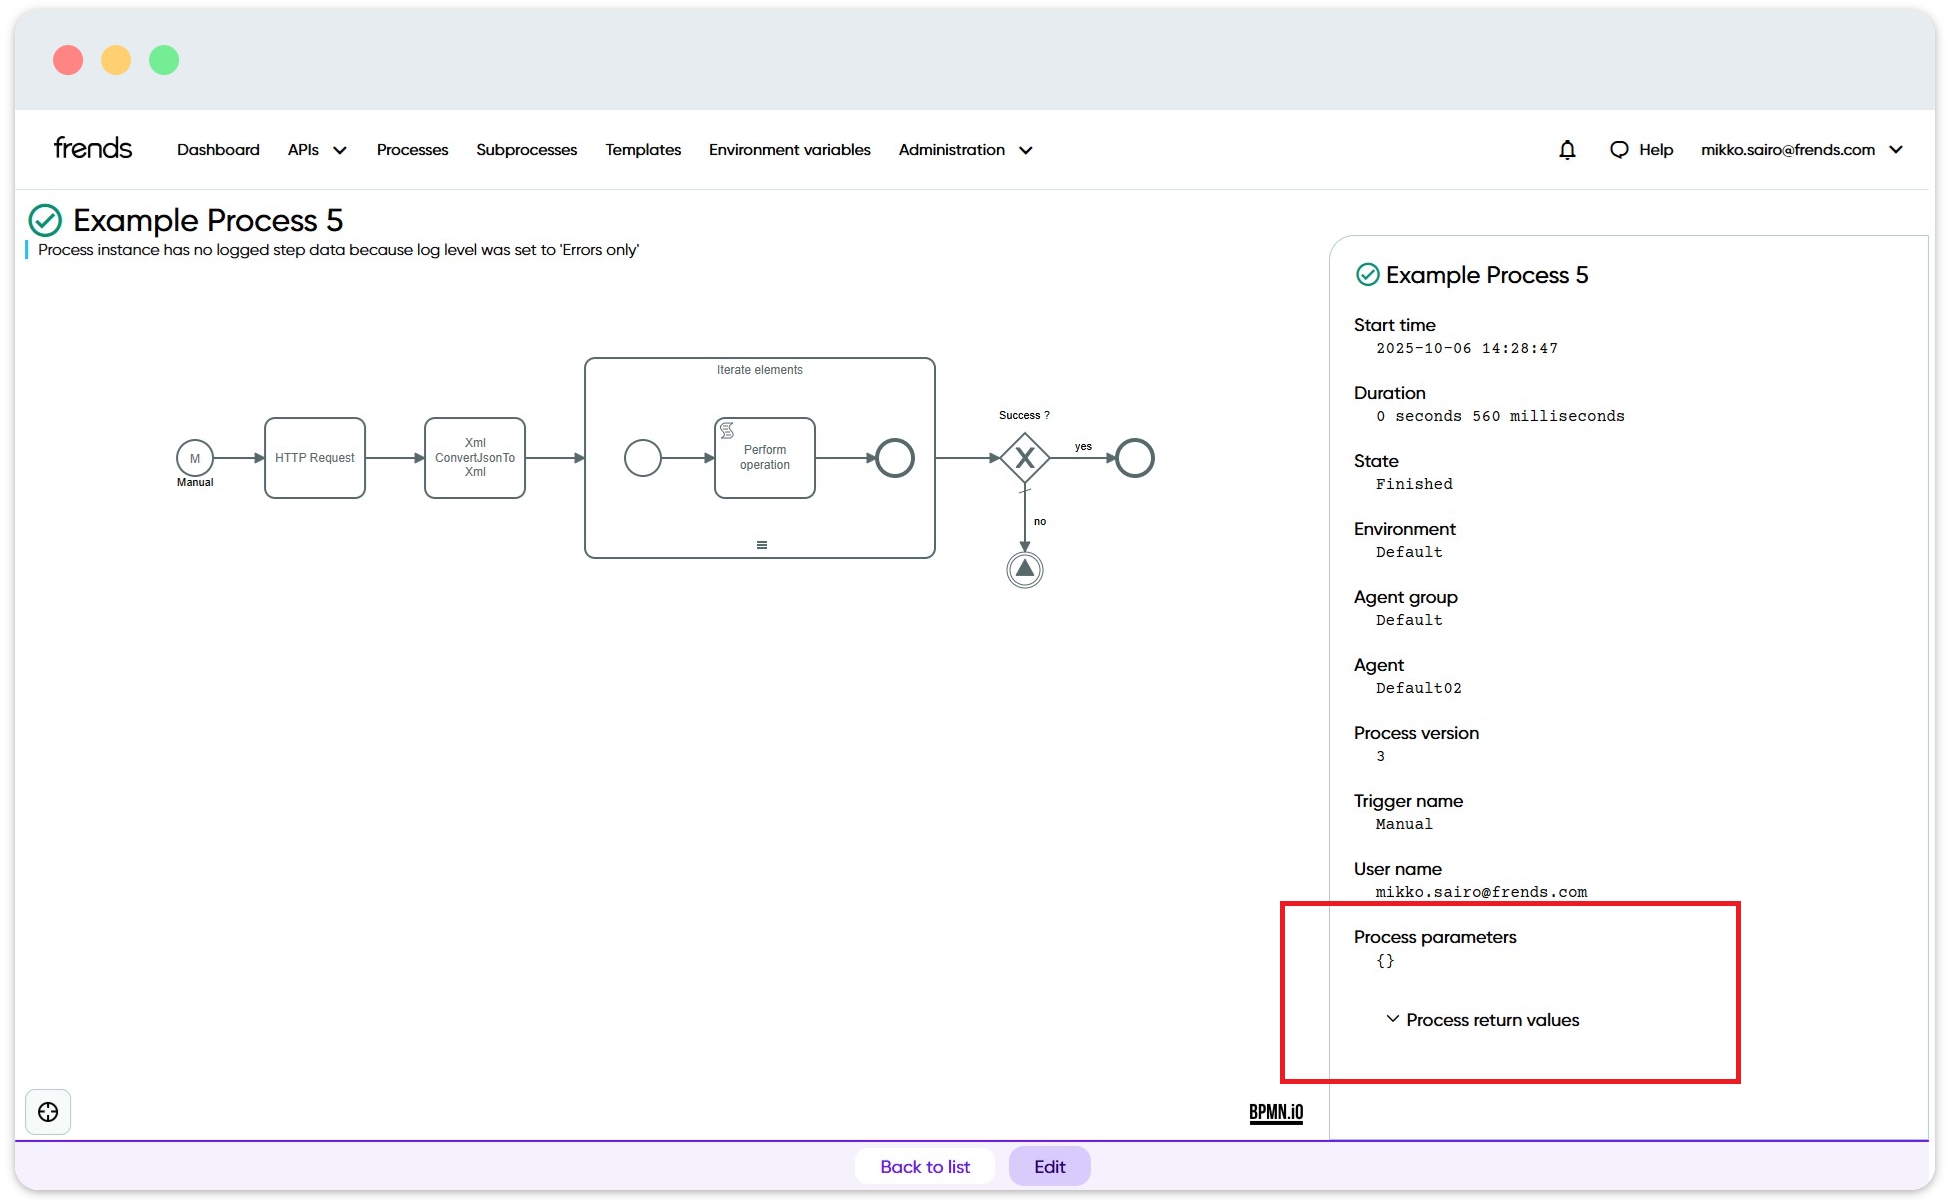Select the HTTP Request task box
Viewport: 1950px width, 1200px height.
(x=314, y=458)
